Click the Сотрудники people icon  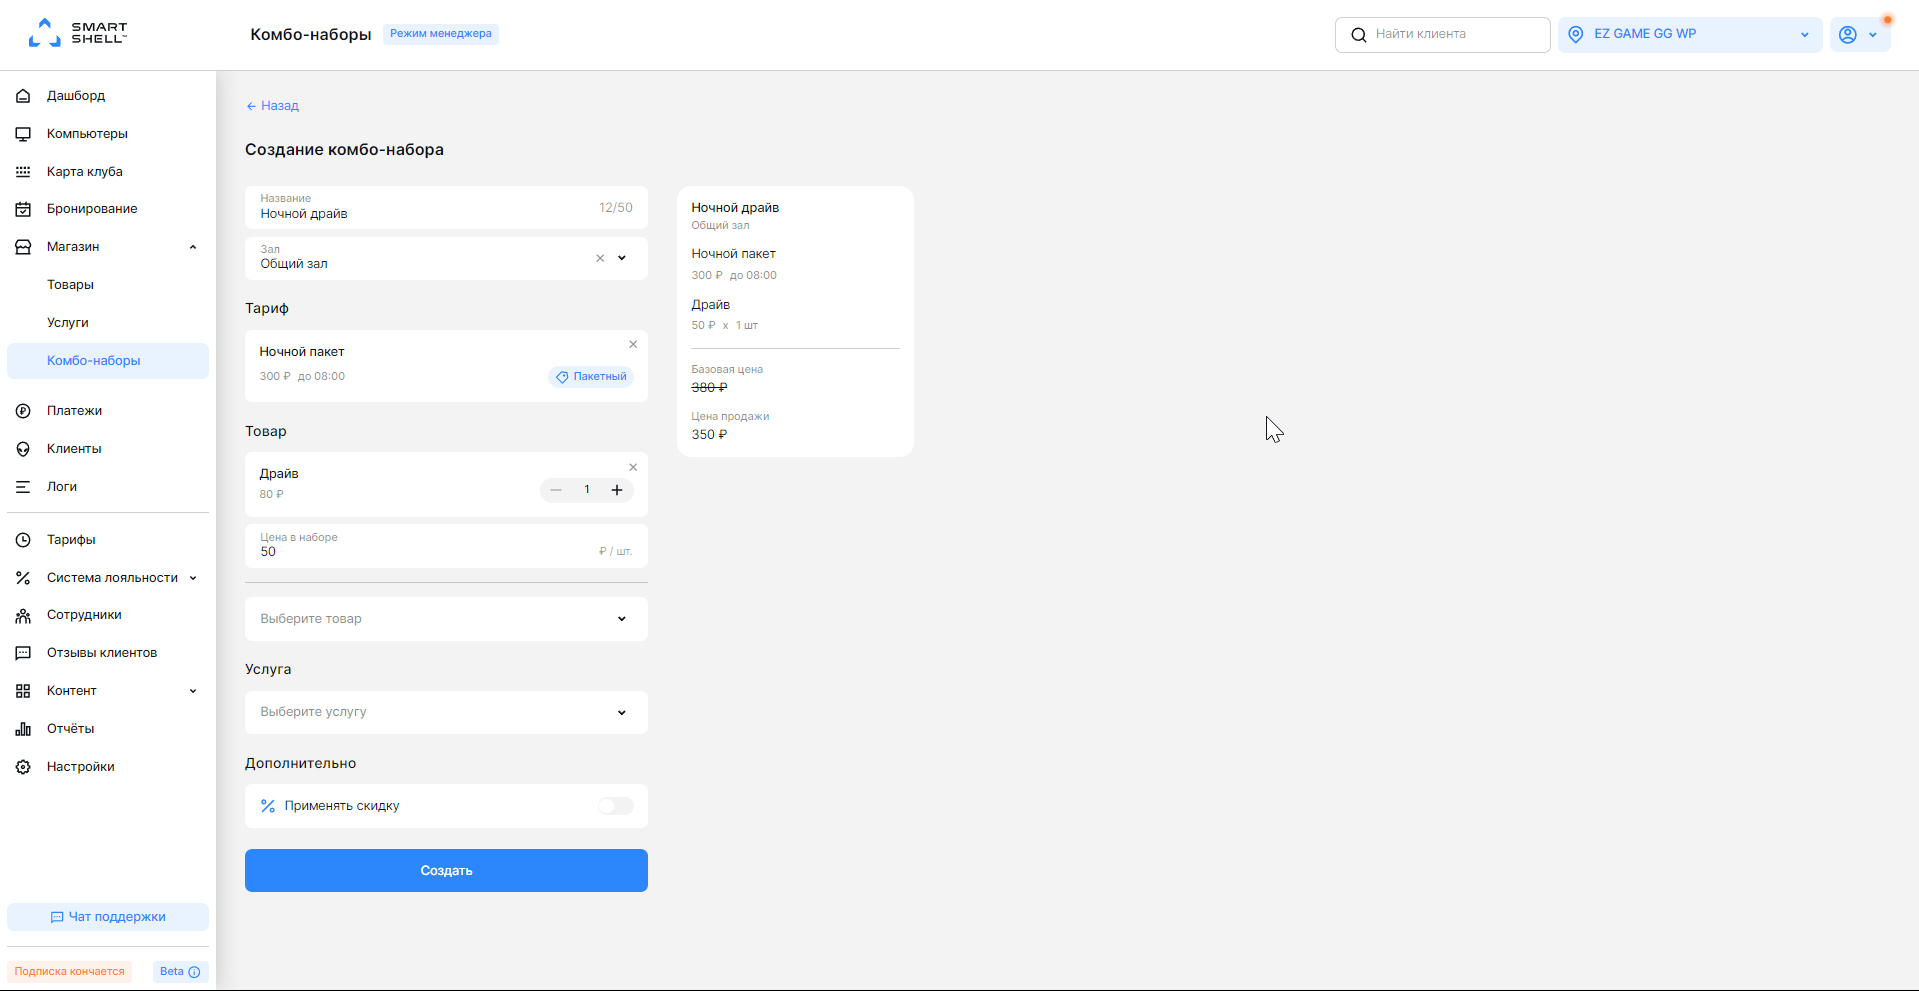(x=23, y=616)
